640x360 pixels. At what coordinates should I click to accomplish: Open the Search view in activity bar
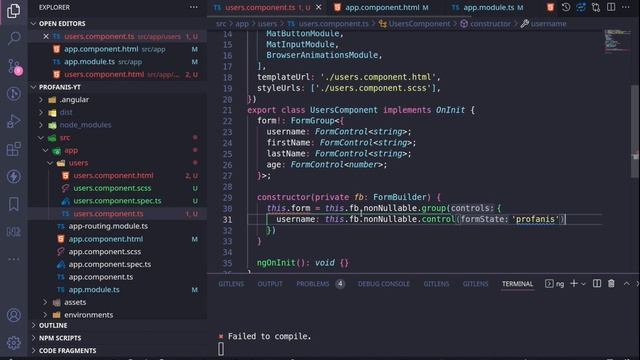(13, 38)
